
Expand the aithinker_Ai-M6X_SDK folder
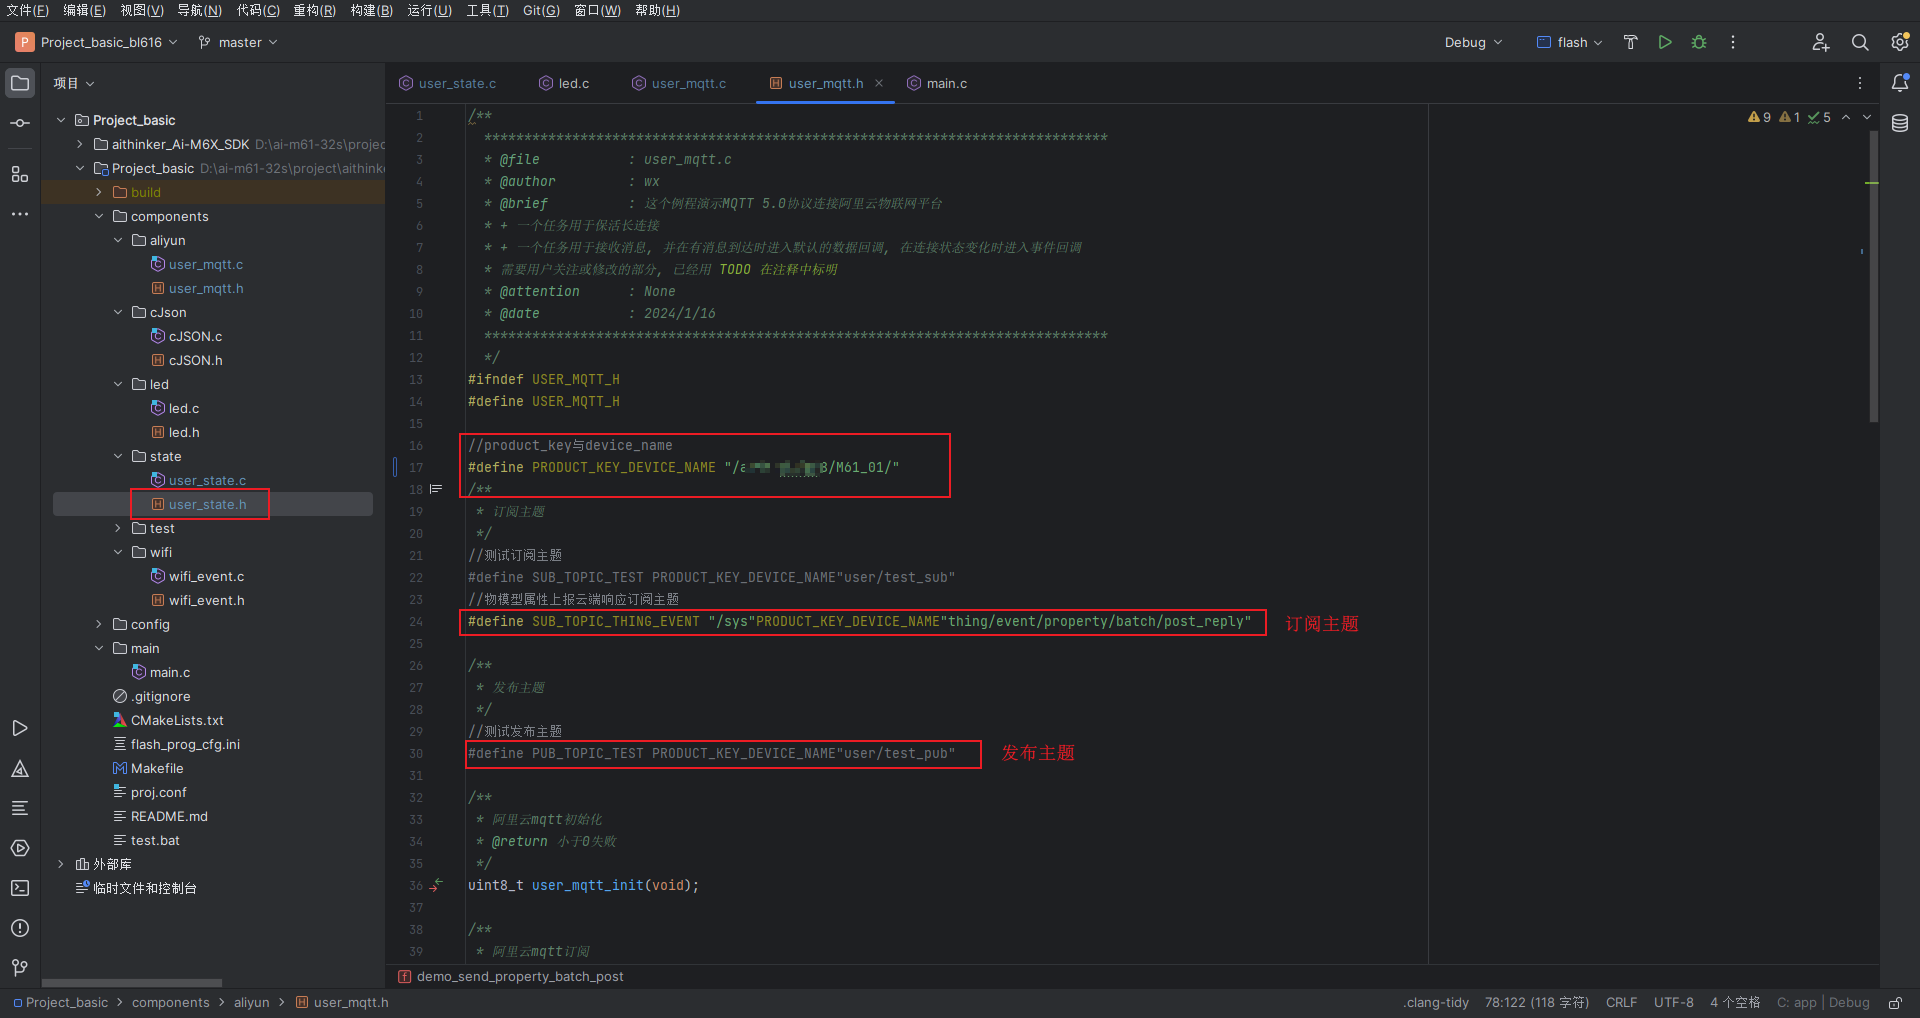point(80,144)
